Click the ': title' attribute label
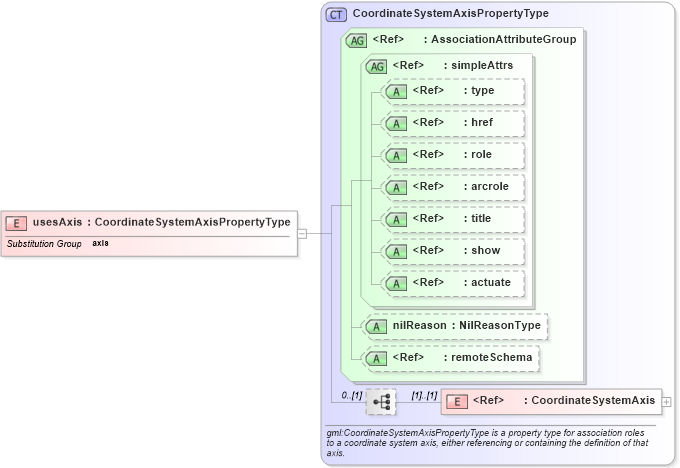 pyautogui.click(x=477, y=218)
